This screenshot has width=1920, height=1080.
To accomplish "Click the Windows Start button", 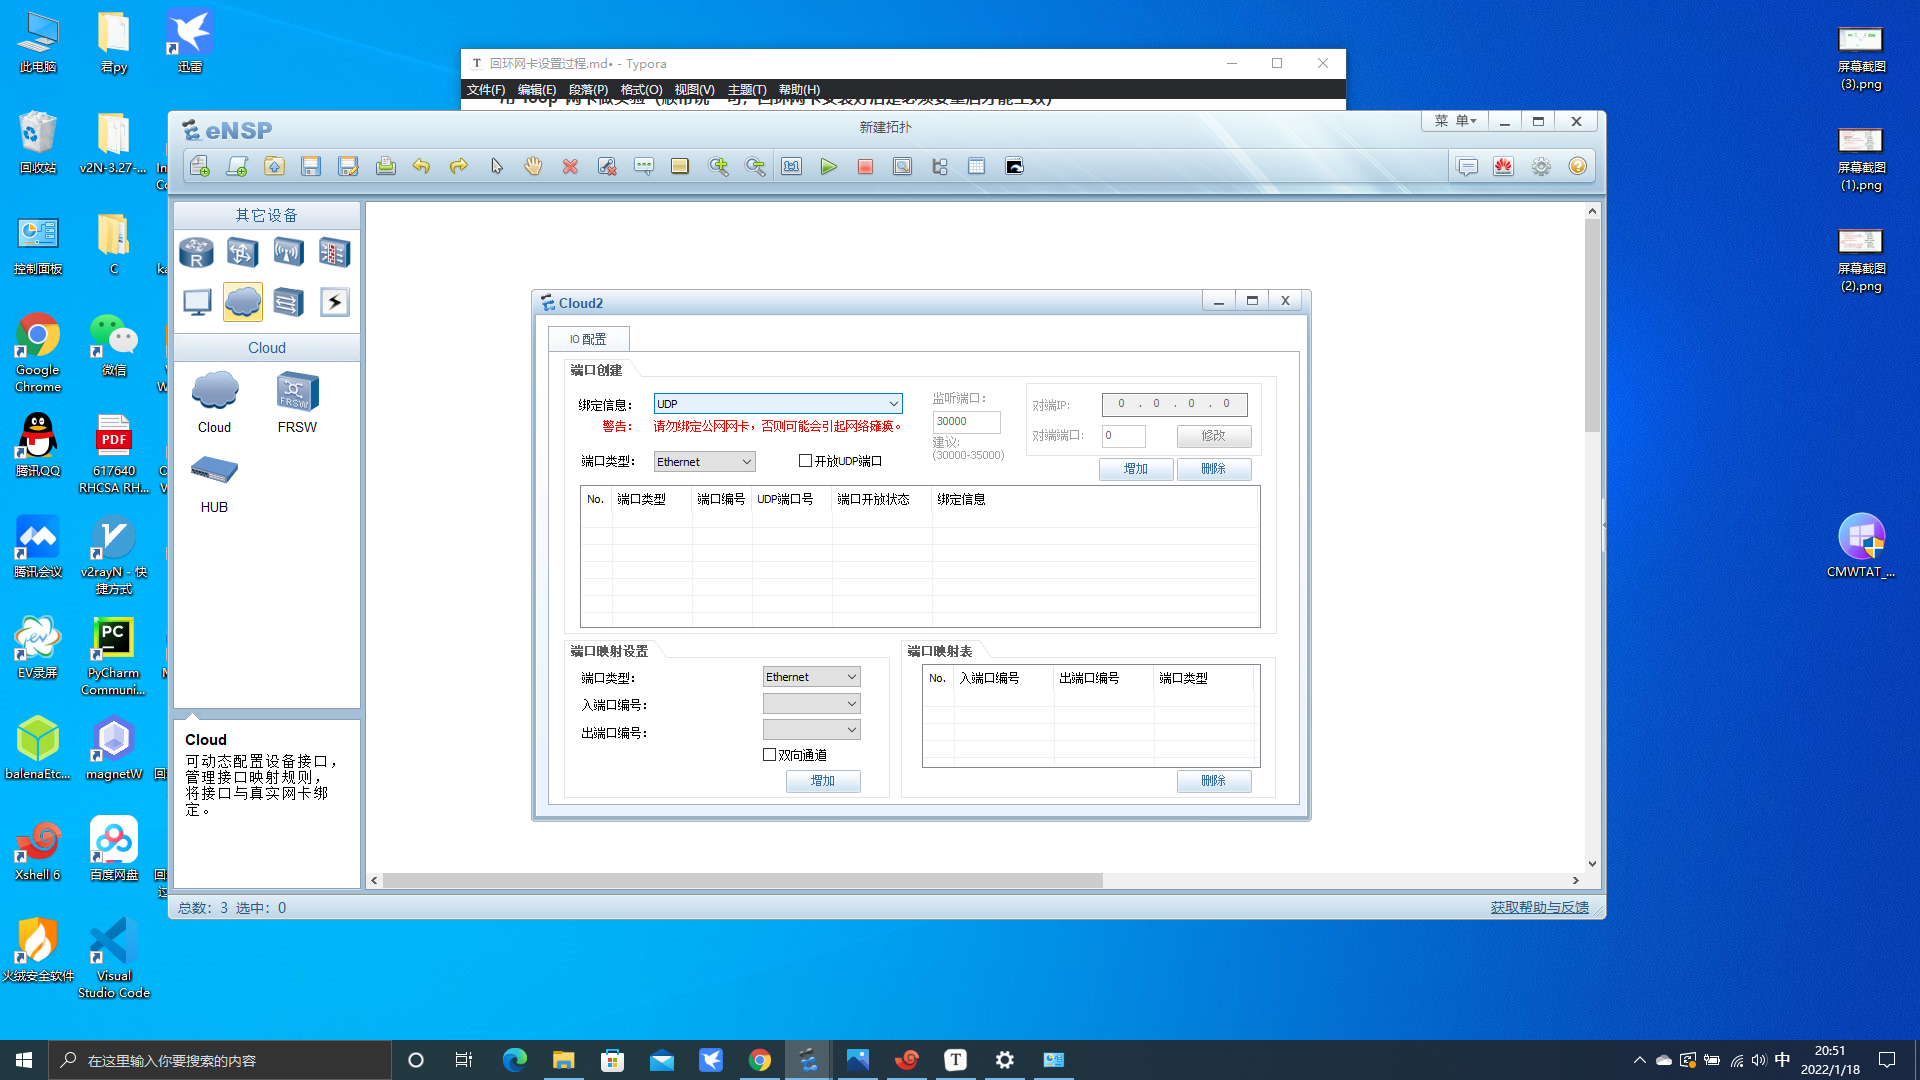I will point(24,1060).
